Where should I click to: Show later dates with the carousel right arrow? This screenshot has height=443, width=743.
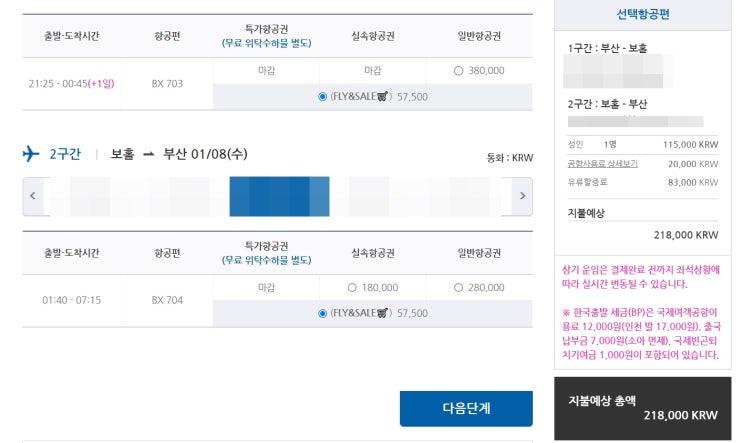coord(521,196)
